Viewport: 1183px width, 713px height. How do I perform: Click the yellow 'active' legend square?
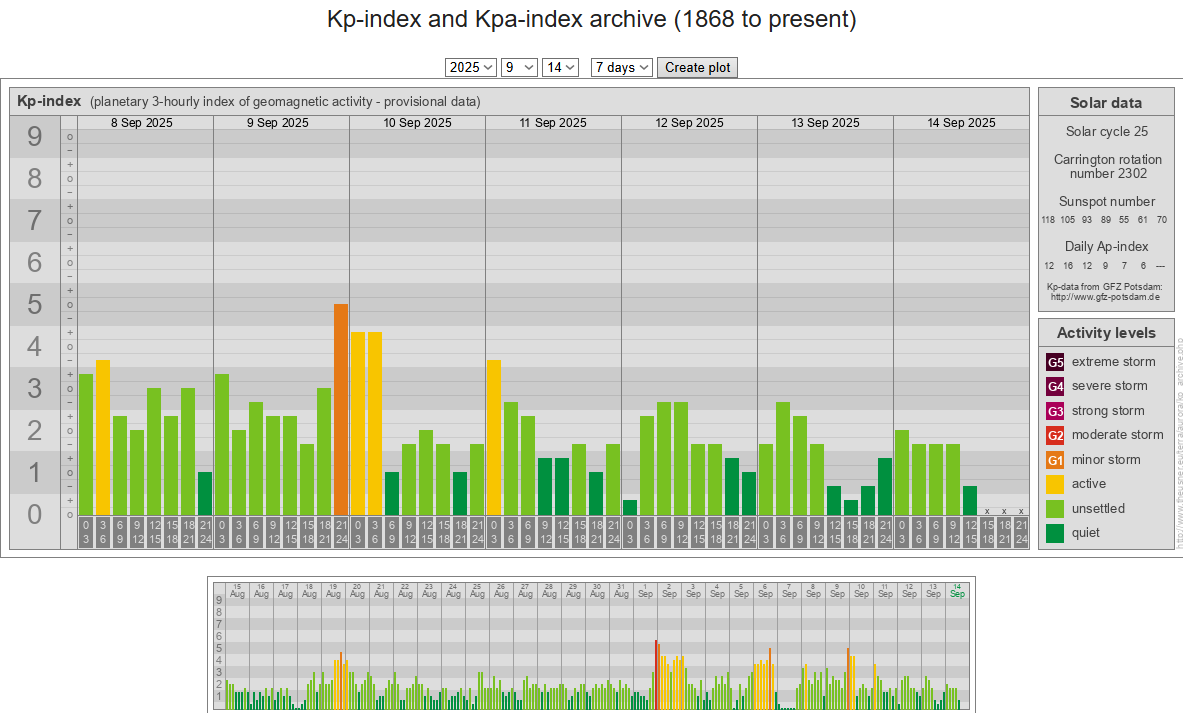point(1055,484)
